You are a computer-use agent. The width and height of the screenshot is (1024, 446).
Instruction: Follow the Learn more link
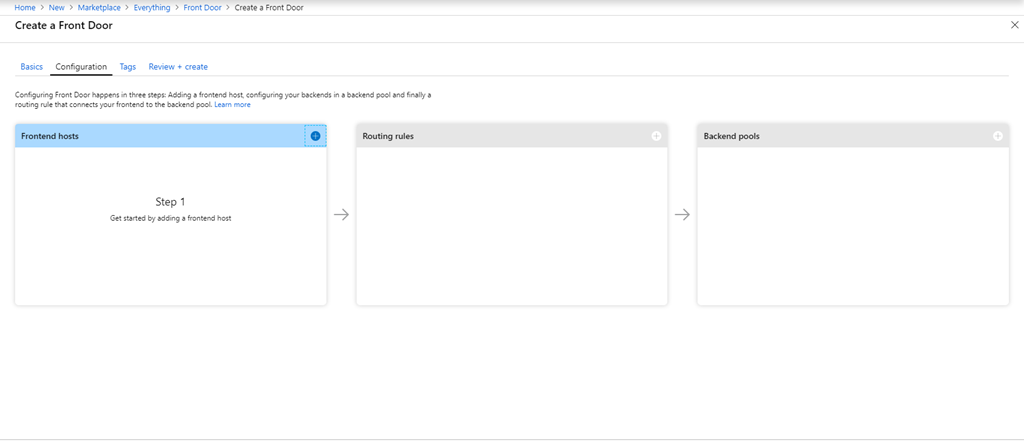232,104
